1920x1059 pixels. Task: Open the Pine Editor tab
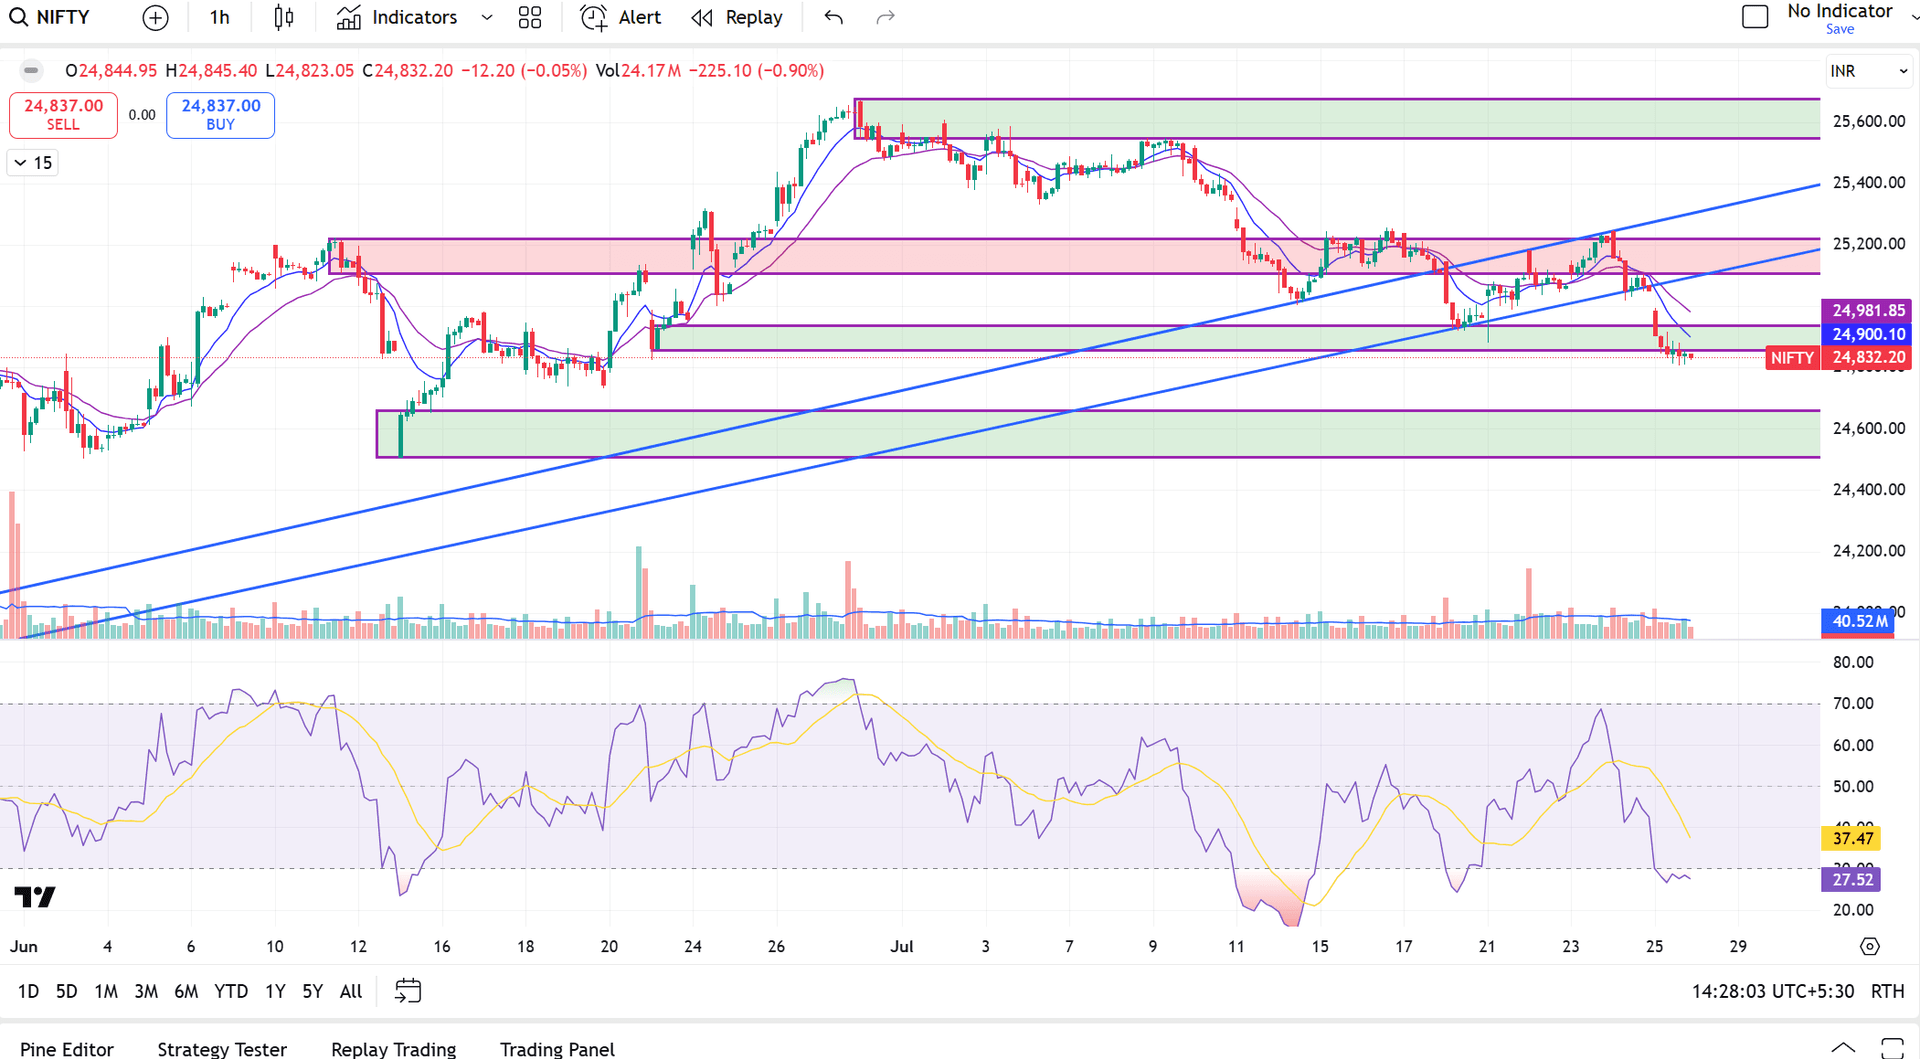point(67,1048)
